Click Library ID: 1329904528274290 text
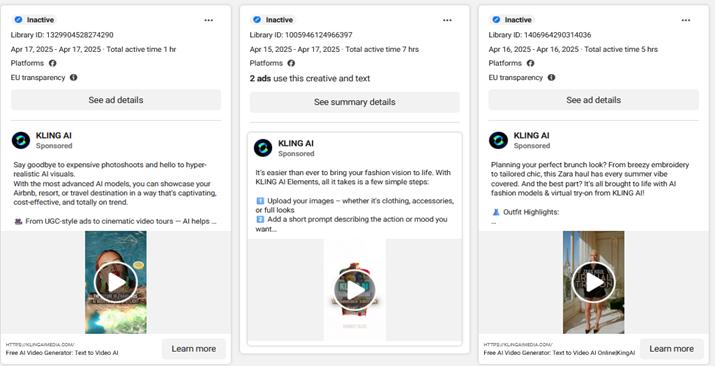 click(62, 35)
